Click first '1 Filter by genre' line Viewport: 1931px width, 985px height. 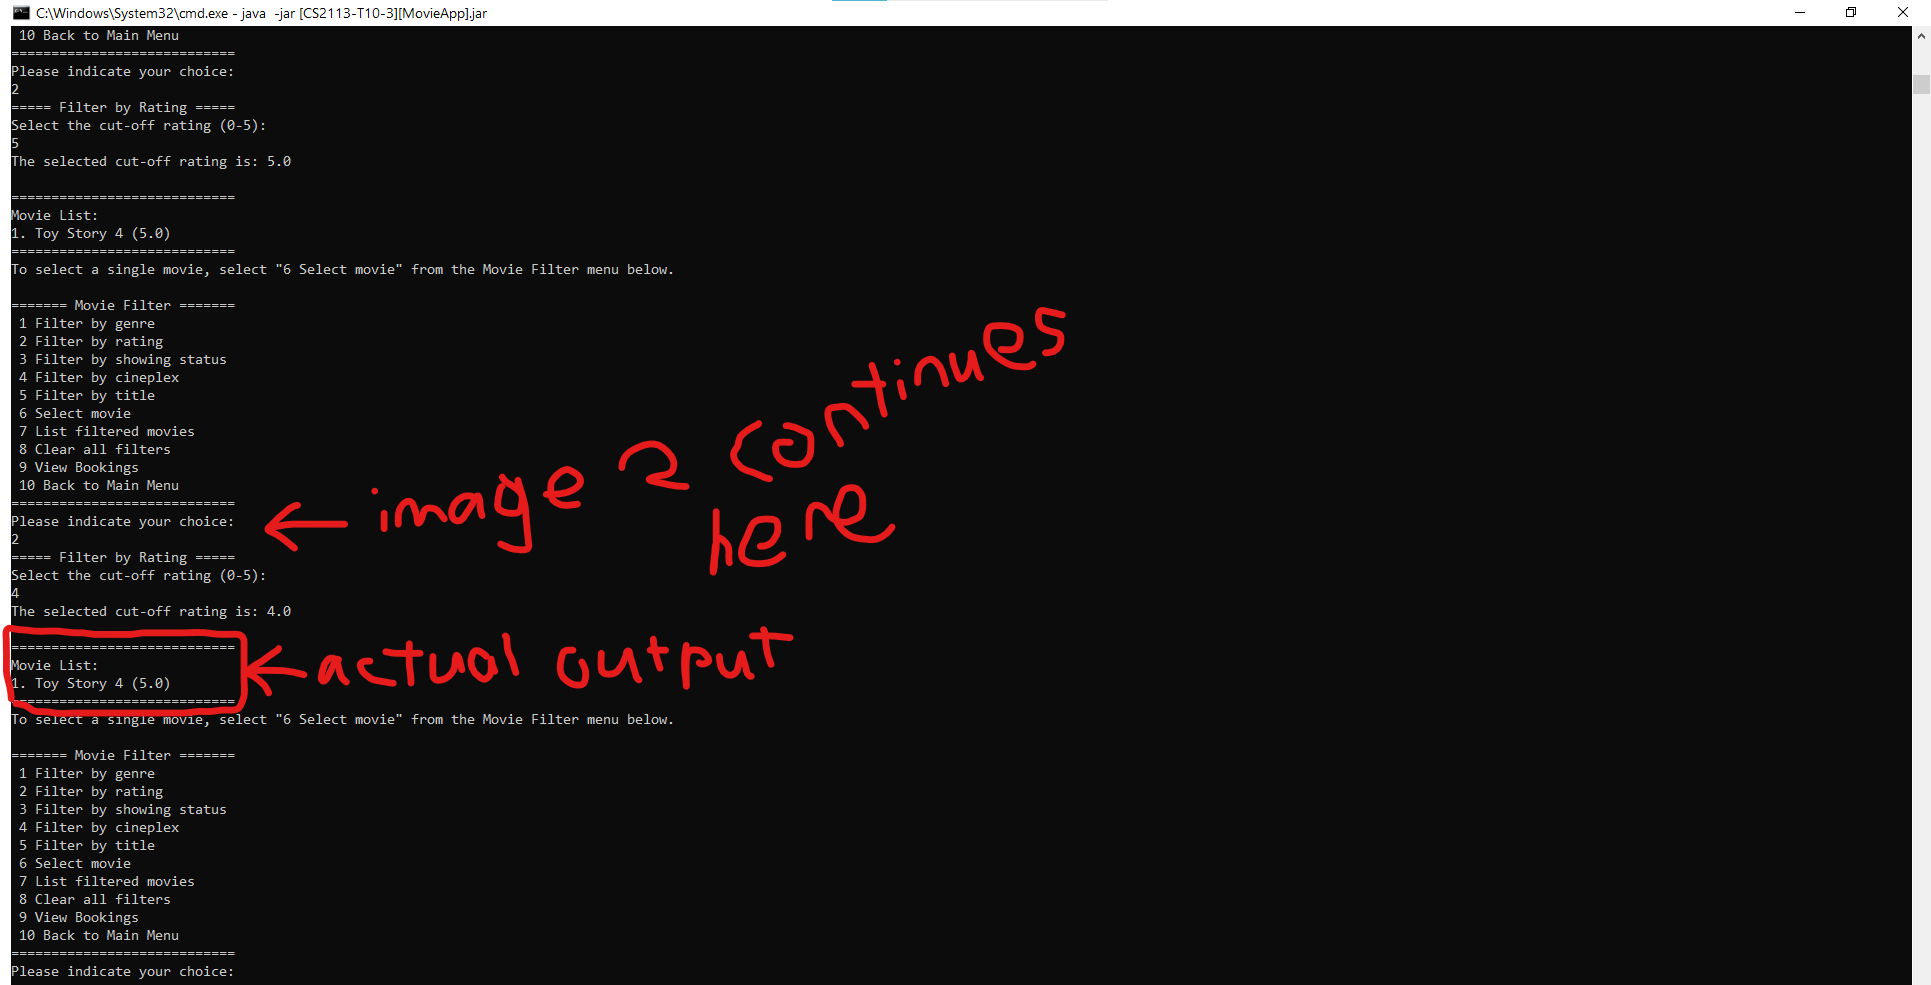[87, 324]
